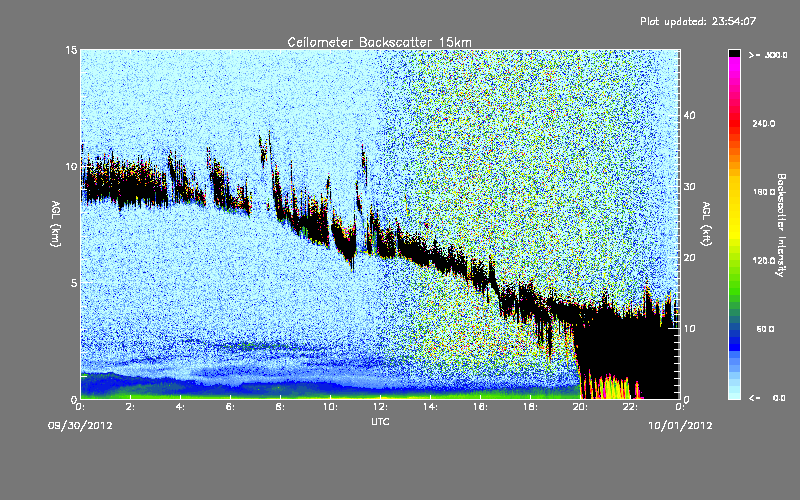Click the '<= 0.0' colorbar minimum label
This screenshot has height=500, width=800.
click(768, 398)
